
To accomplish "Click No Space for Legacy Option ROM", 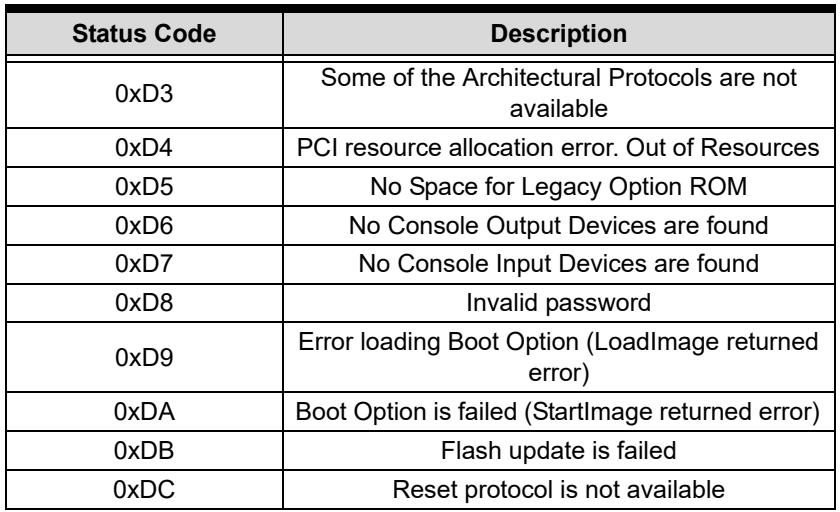I will point(559,187).
